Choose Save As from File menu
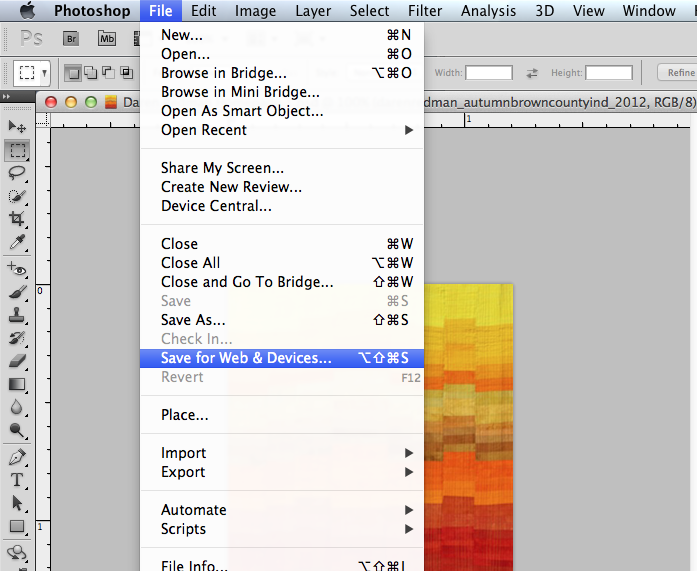Image resolution: width=697 pixels, height=571 pixels. (x=282, y=320)
